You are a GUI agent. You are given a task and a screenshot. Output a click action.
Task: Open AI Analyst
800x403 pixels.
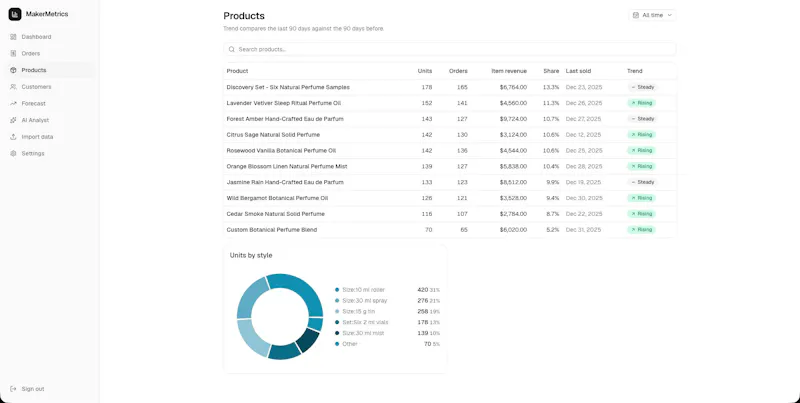click(x=50, y=120)
